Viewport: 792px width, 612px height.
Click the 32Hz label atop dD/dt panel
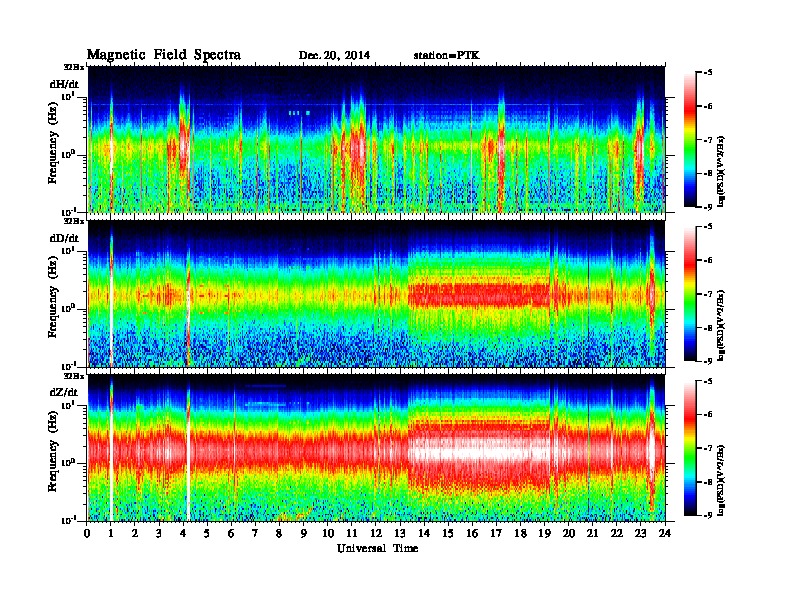click(73, 221)
